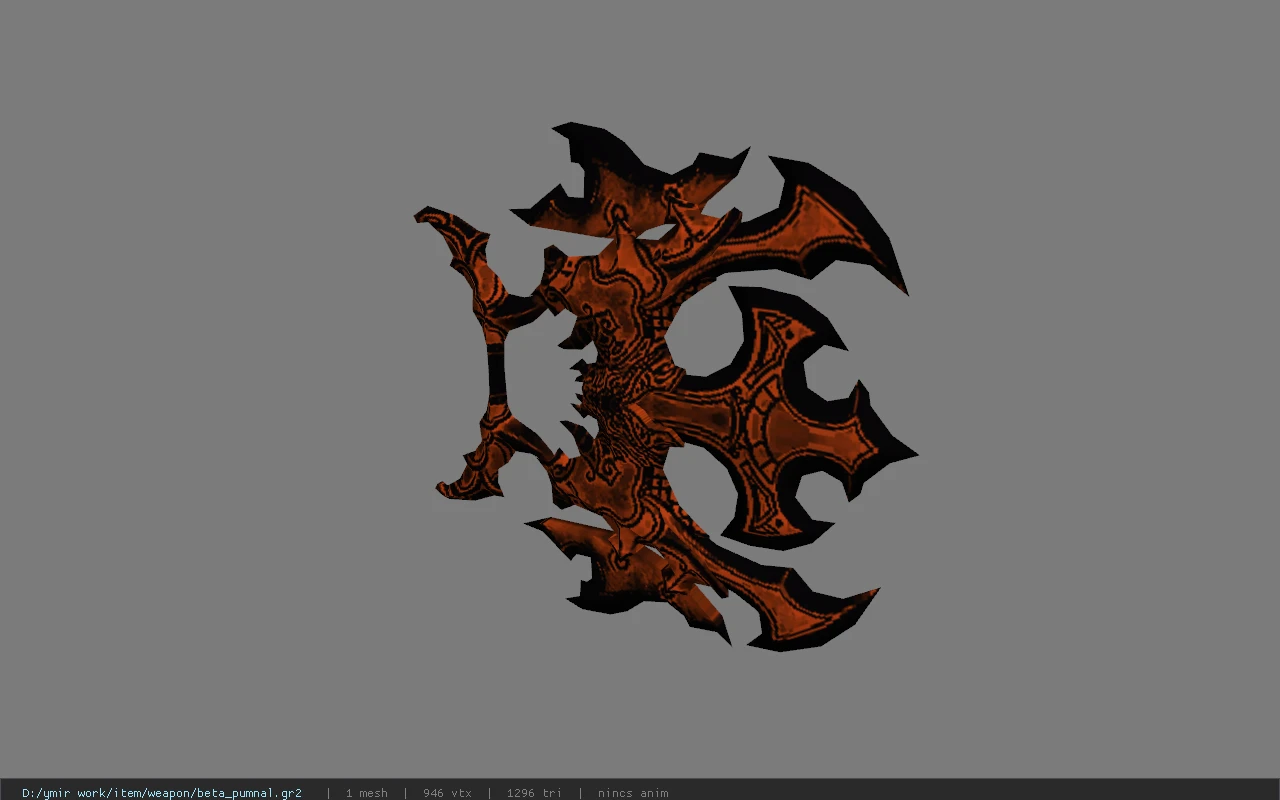Click the beta_pumnal.gr2 file path in status bar
The width and height of the screenshot is (1280, 800).
pos(162,792)
